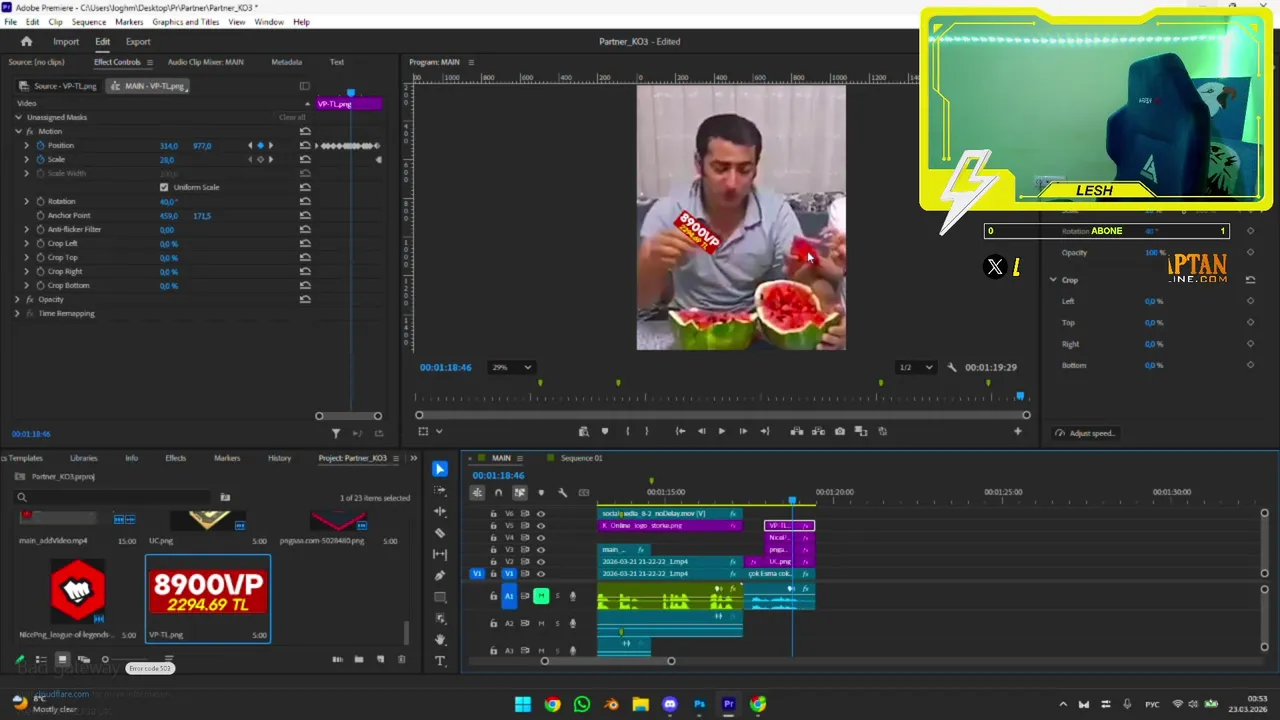Export a frame with the camera icon

(839, 431)
